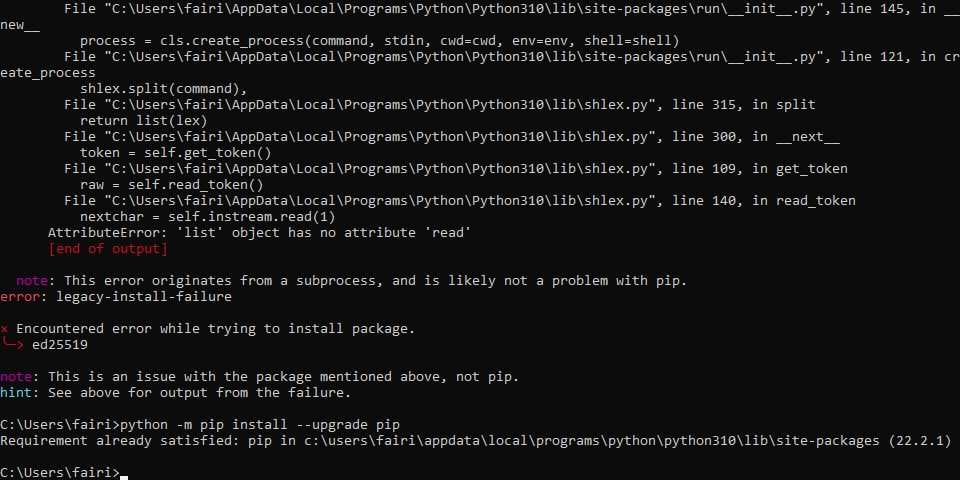Click the 'legacy-install-failure' text
Screen dimensions: 960x480
[144, 297]
